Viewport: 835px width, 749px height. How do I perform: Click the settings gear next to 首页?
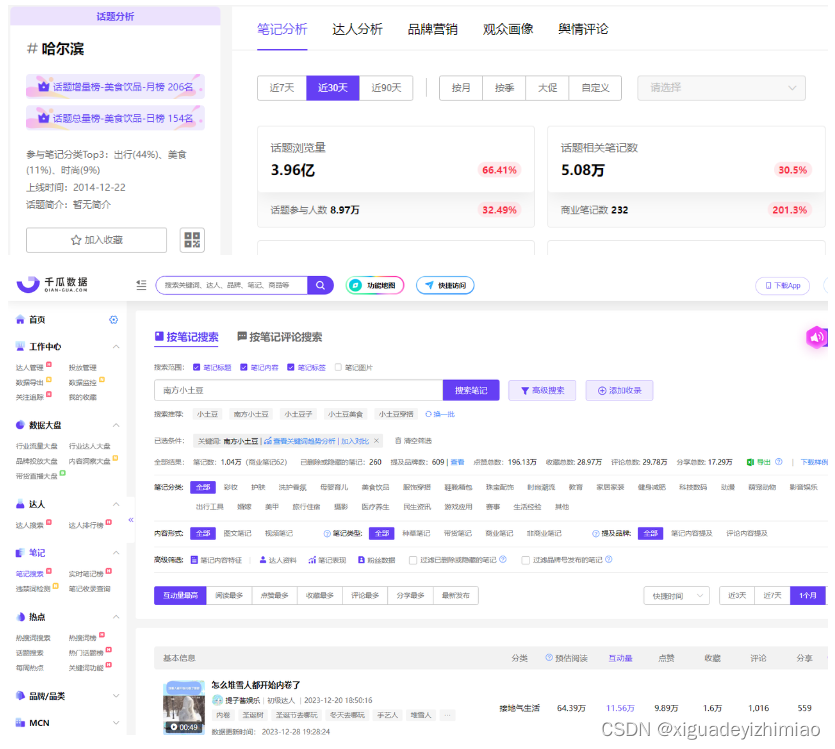pyautogui.click(x=113, y=319)
